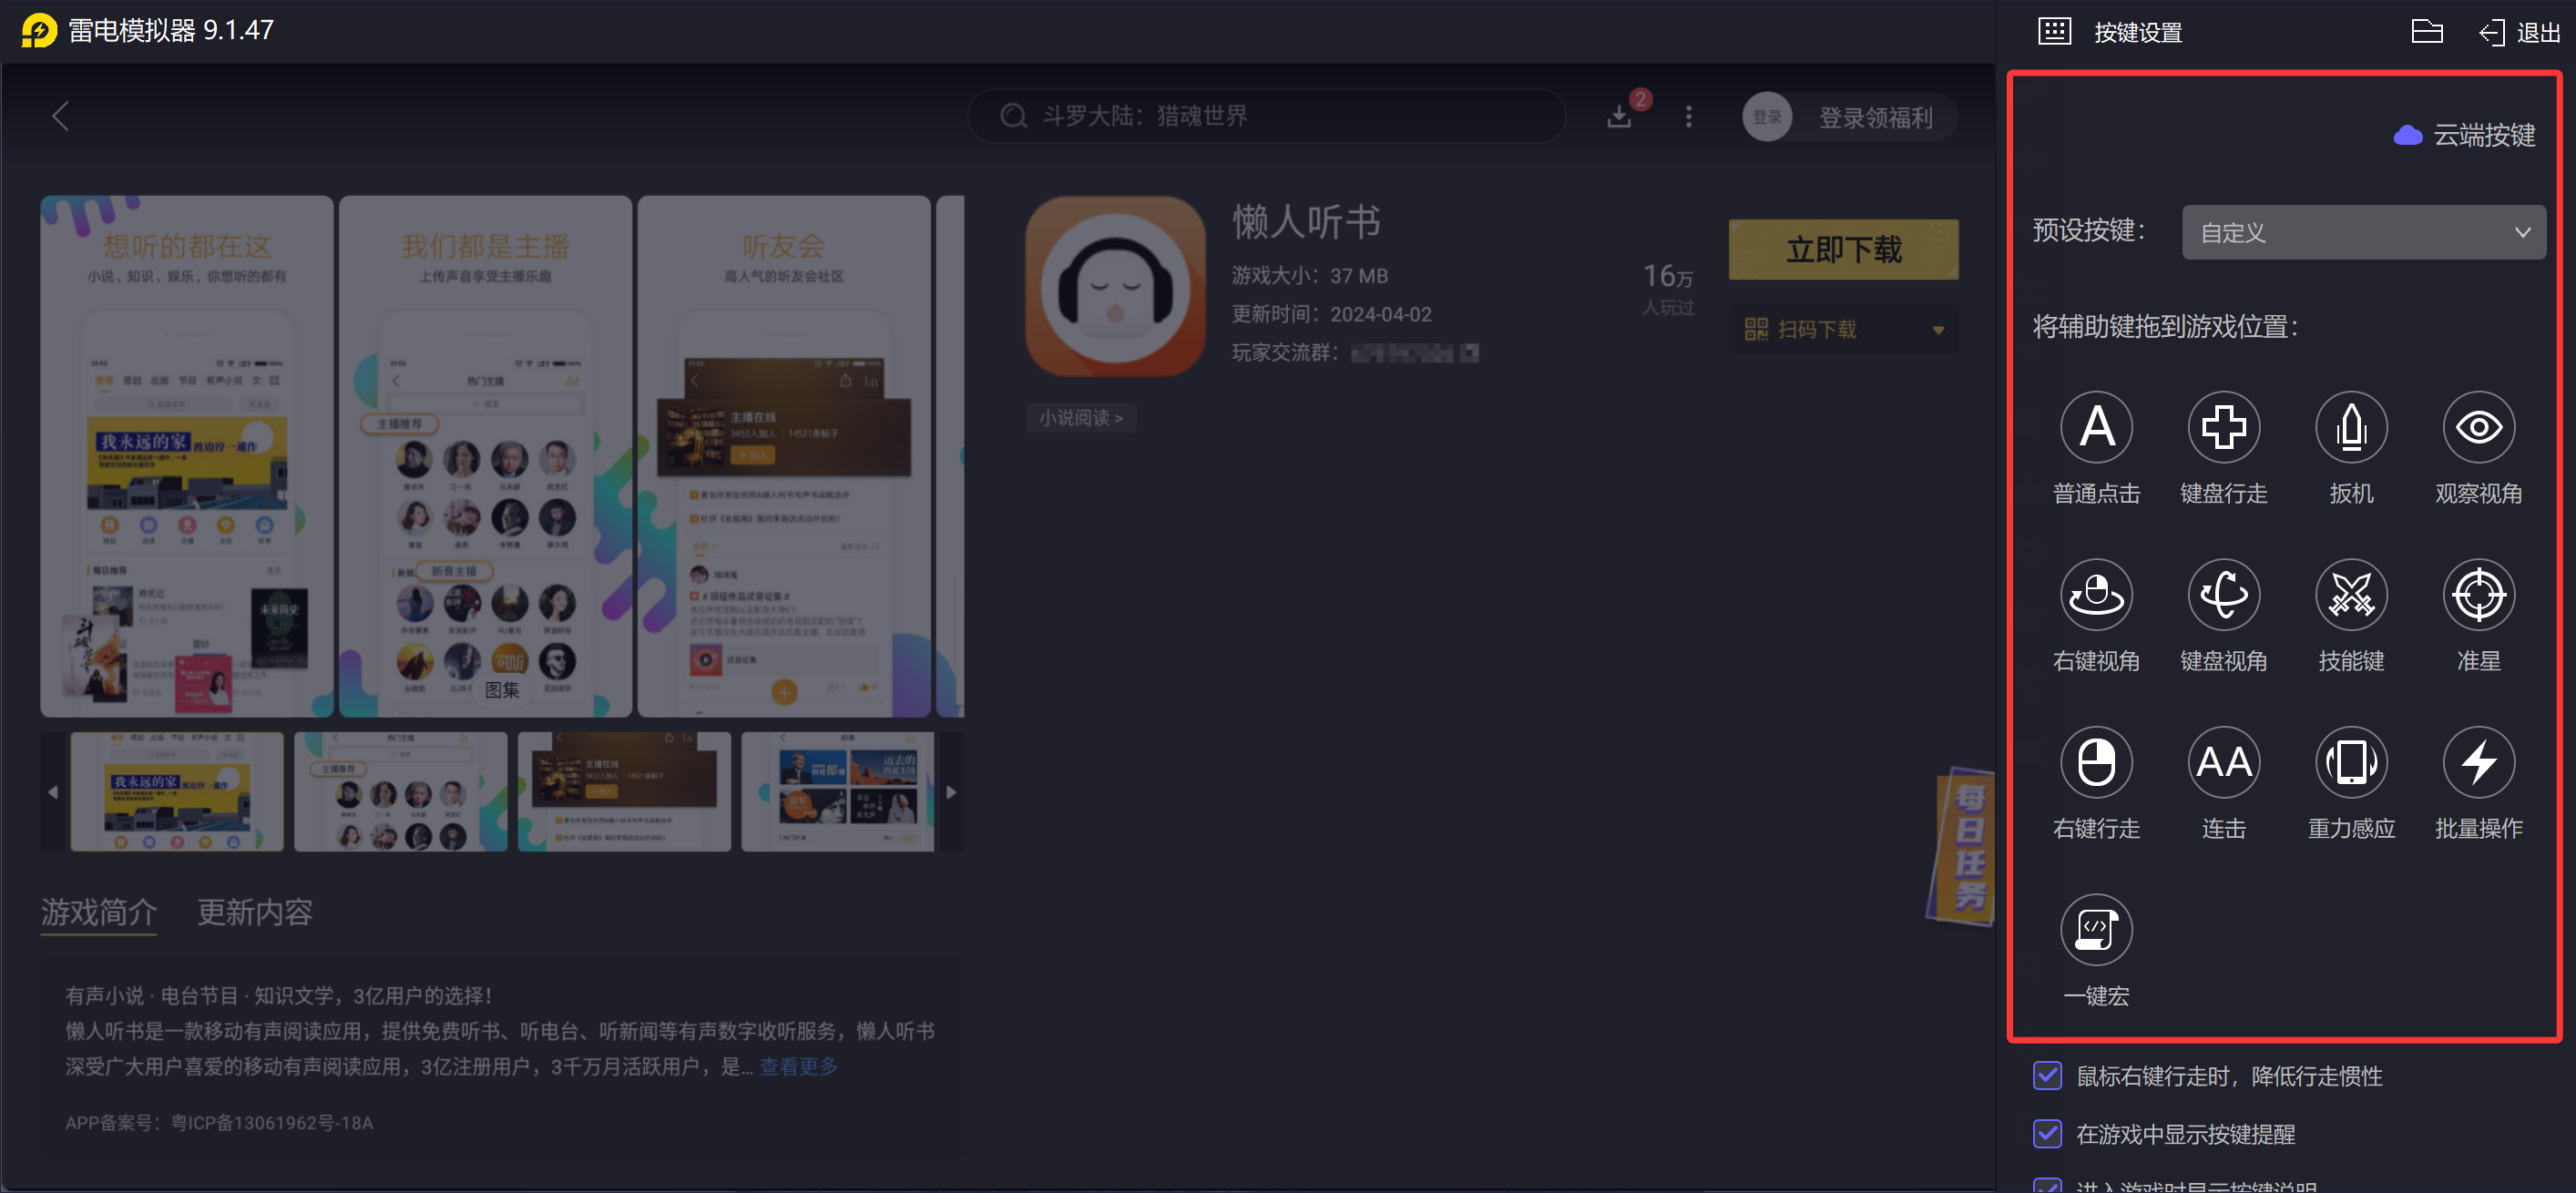Switch to the 游戏简介 tab
The width and height of the screenshot is (2576, 1193).
click(98, 912)
